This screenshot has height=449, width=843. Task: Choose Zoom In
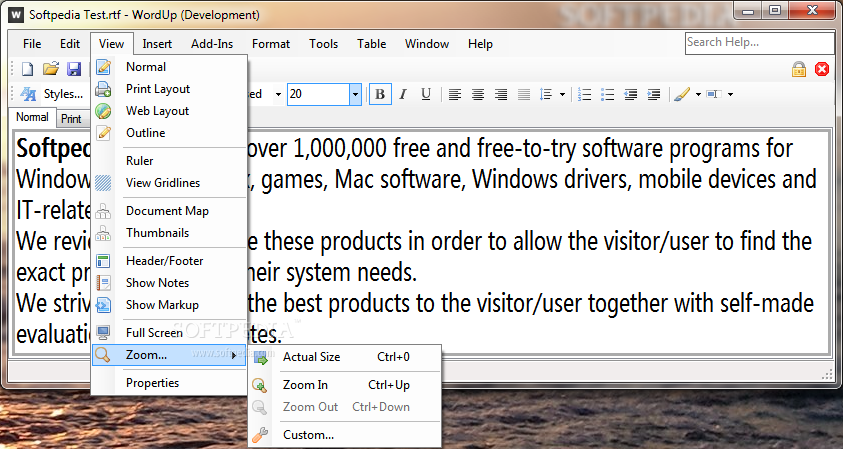pyautogui.click(x=345, y=386)
